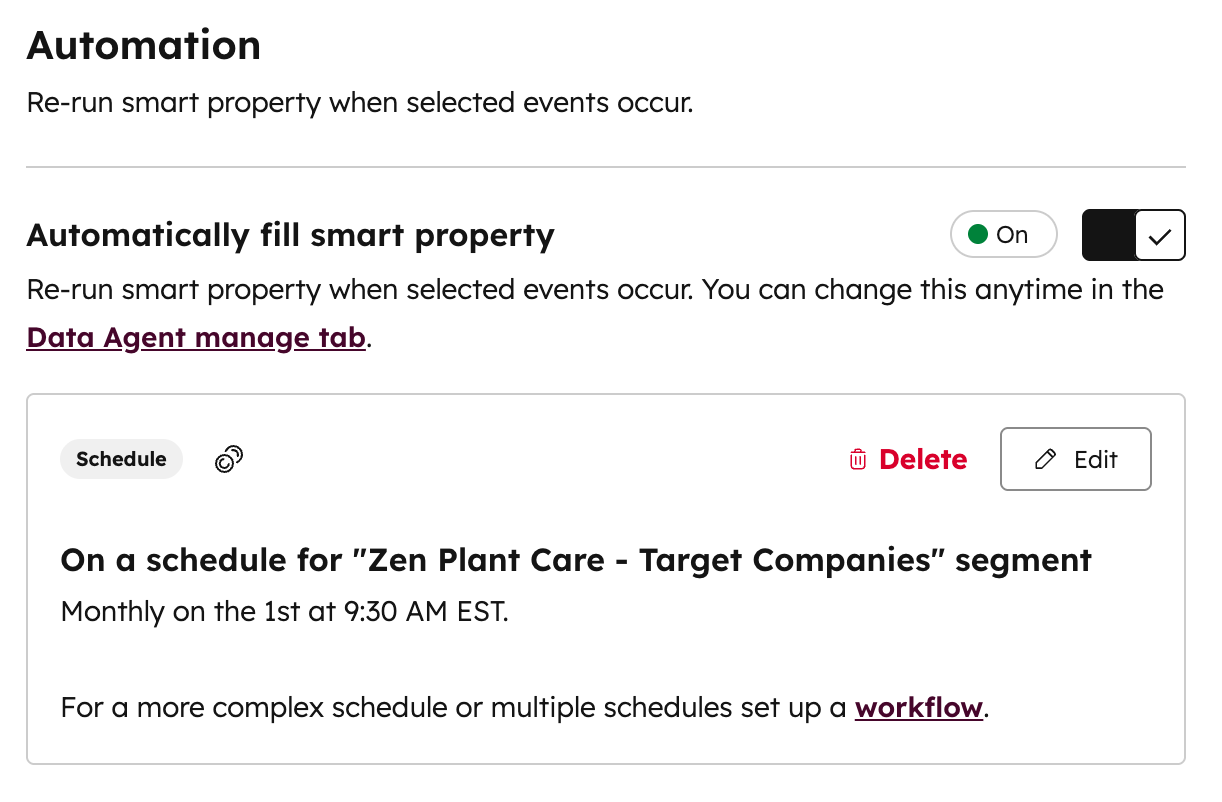This screenshot has width=1222, height=802.
Task: Click the Automation section heading
Action: pyautogui.click(x=144, y=46)
